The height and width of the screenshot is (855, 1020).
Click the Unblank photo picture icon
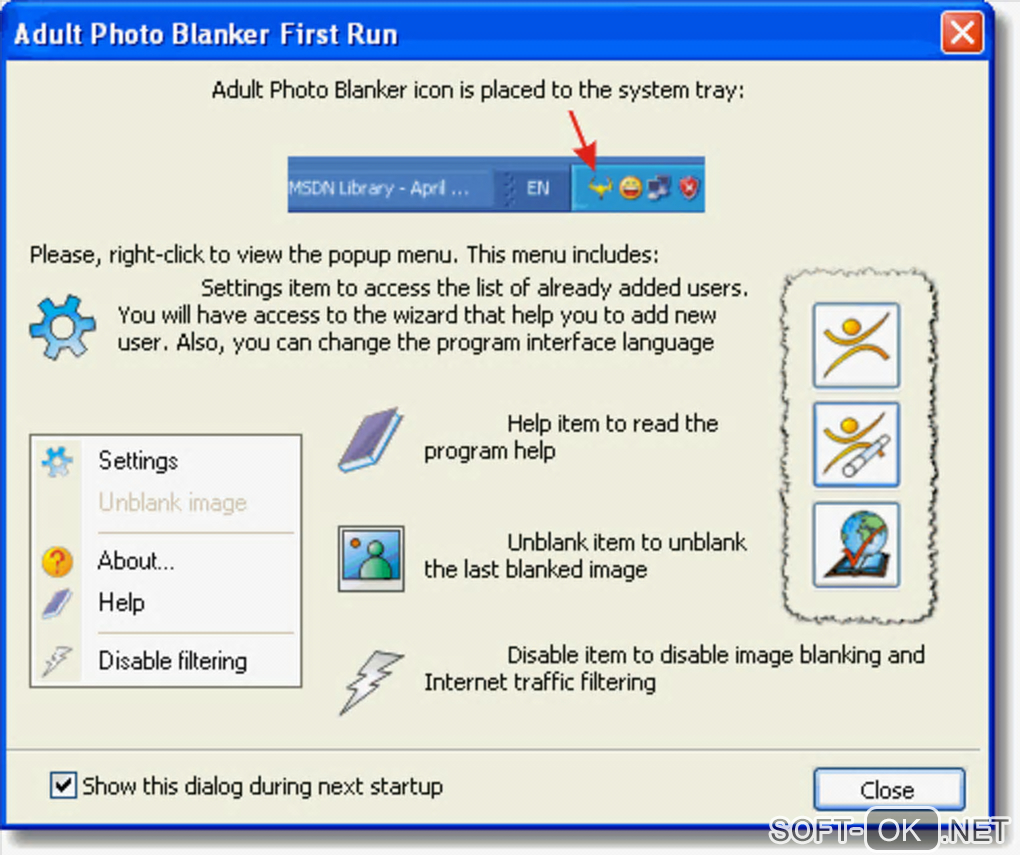[x=371, y=559]
